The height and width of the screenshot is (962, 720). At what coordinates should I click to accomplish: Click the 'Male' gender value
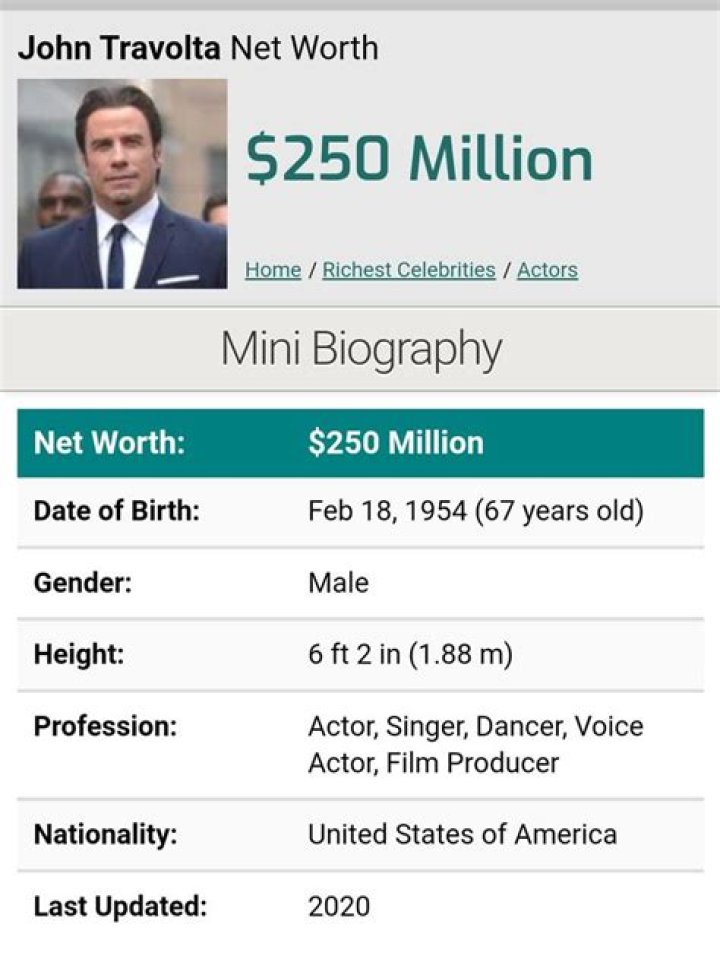(338, 583)
